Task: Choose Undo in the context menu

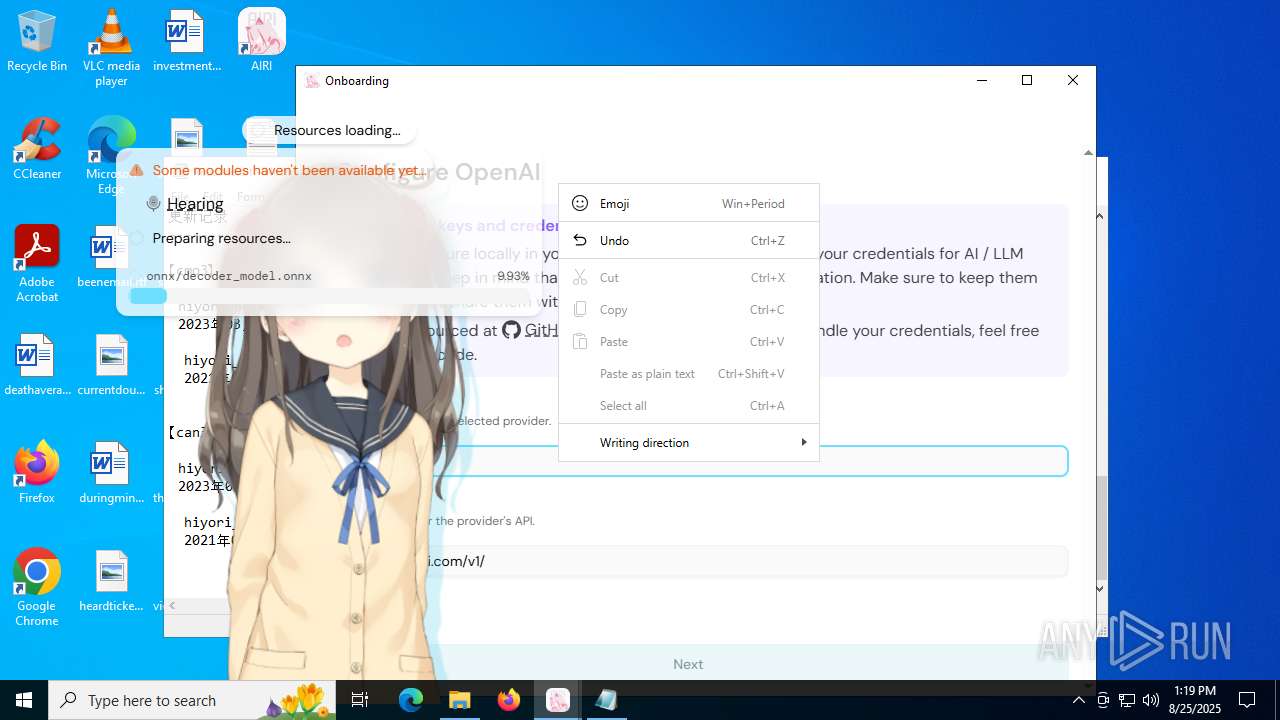Action: (689, 240)
